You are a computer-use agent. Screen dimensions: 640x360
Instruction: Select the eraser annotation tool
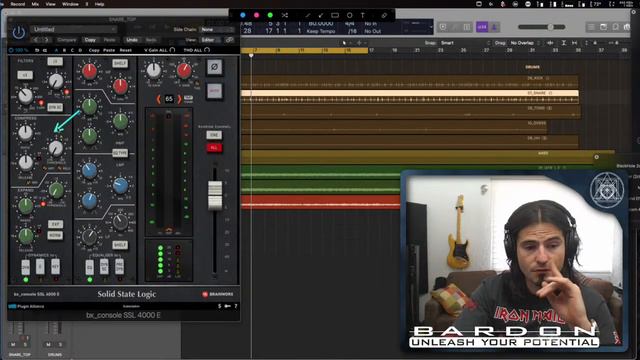coord(384,15)
